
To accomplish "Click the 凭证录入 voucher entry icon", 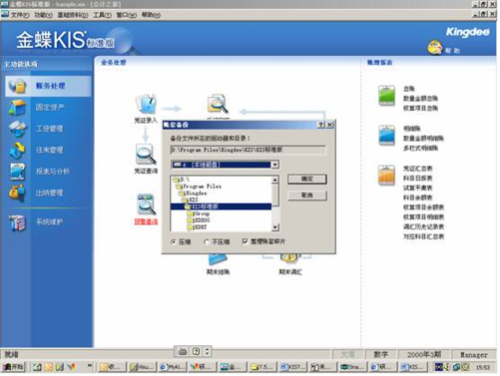I will [146, 104].
